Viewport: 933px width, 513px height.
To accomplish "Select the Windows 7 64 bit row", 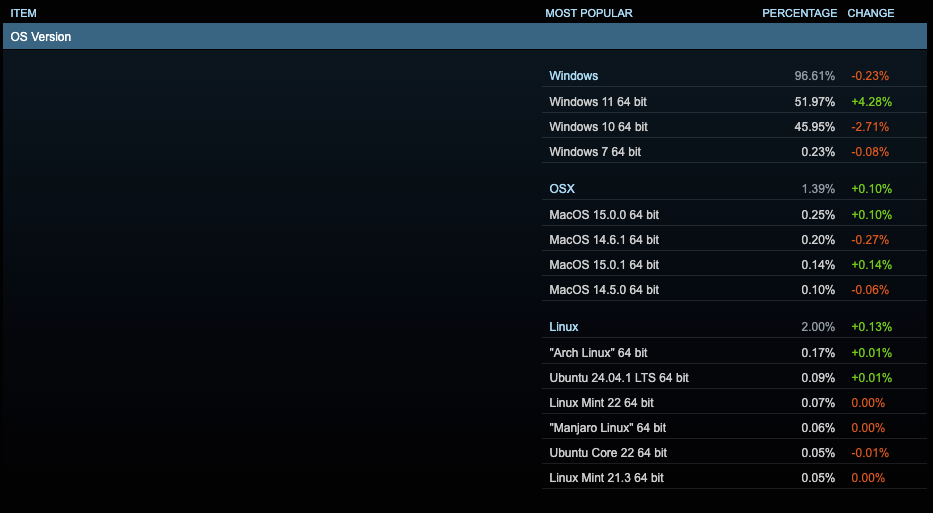I will (734, 152).
